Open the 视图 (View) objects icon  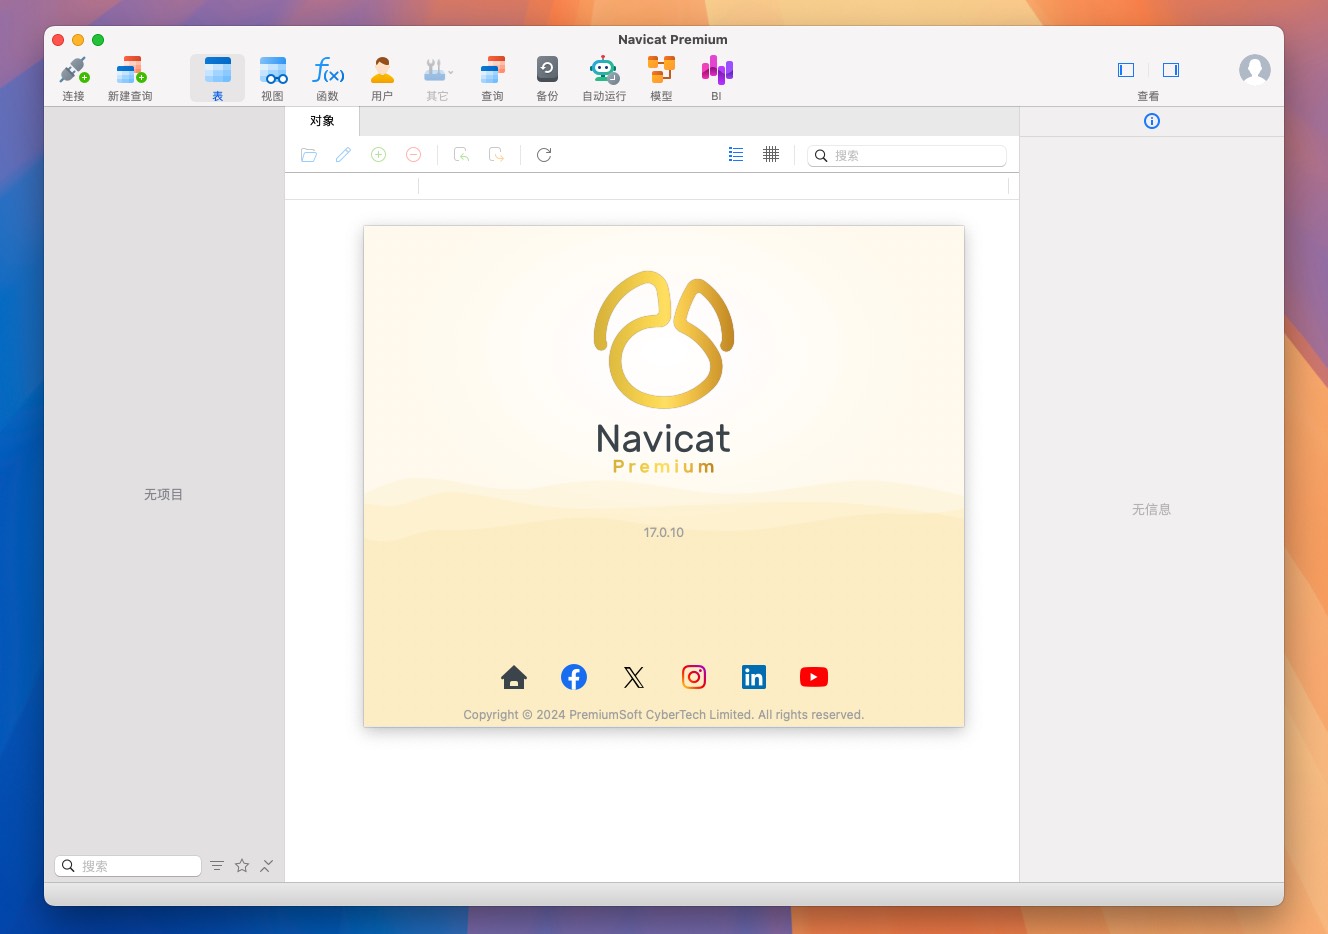(x=272, y=78)
